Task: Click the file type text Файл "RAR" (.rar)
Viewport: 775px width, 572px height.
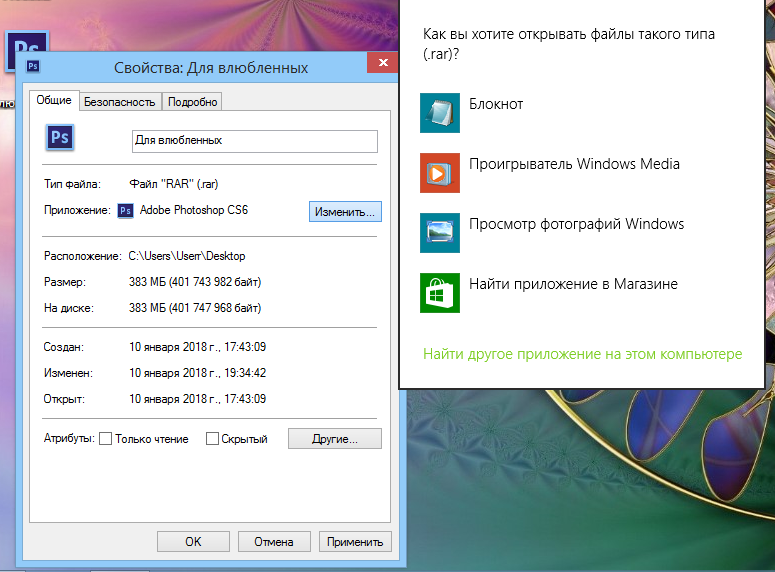Action: click(173, 184)
